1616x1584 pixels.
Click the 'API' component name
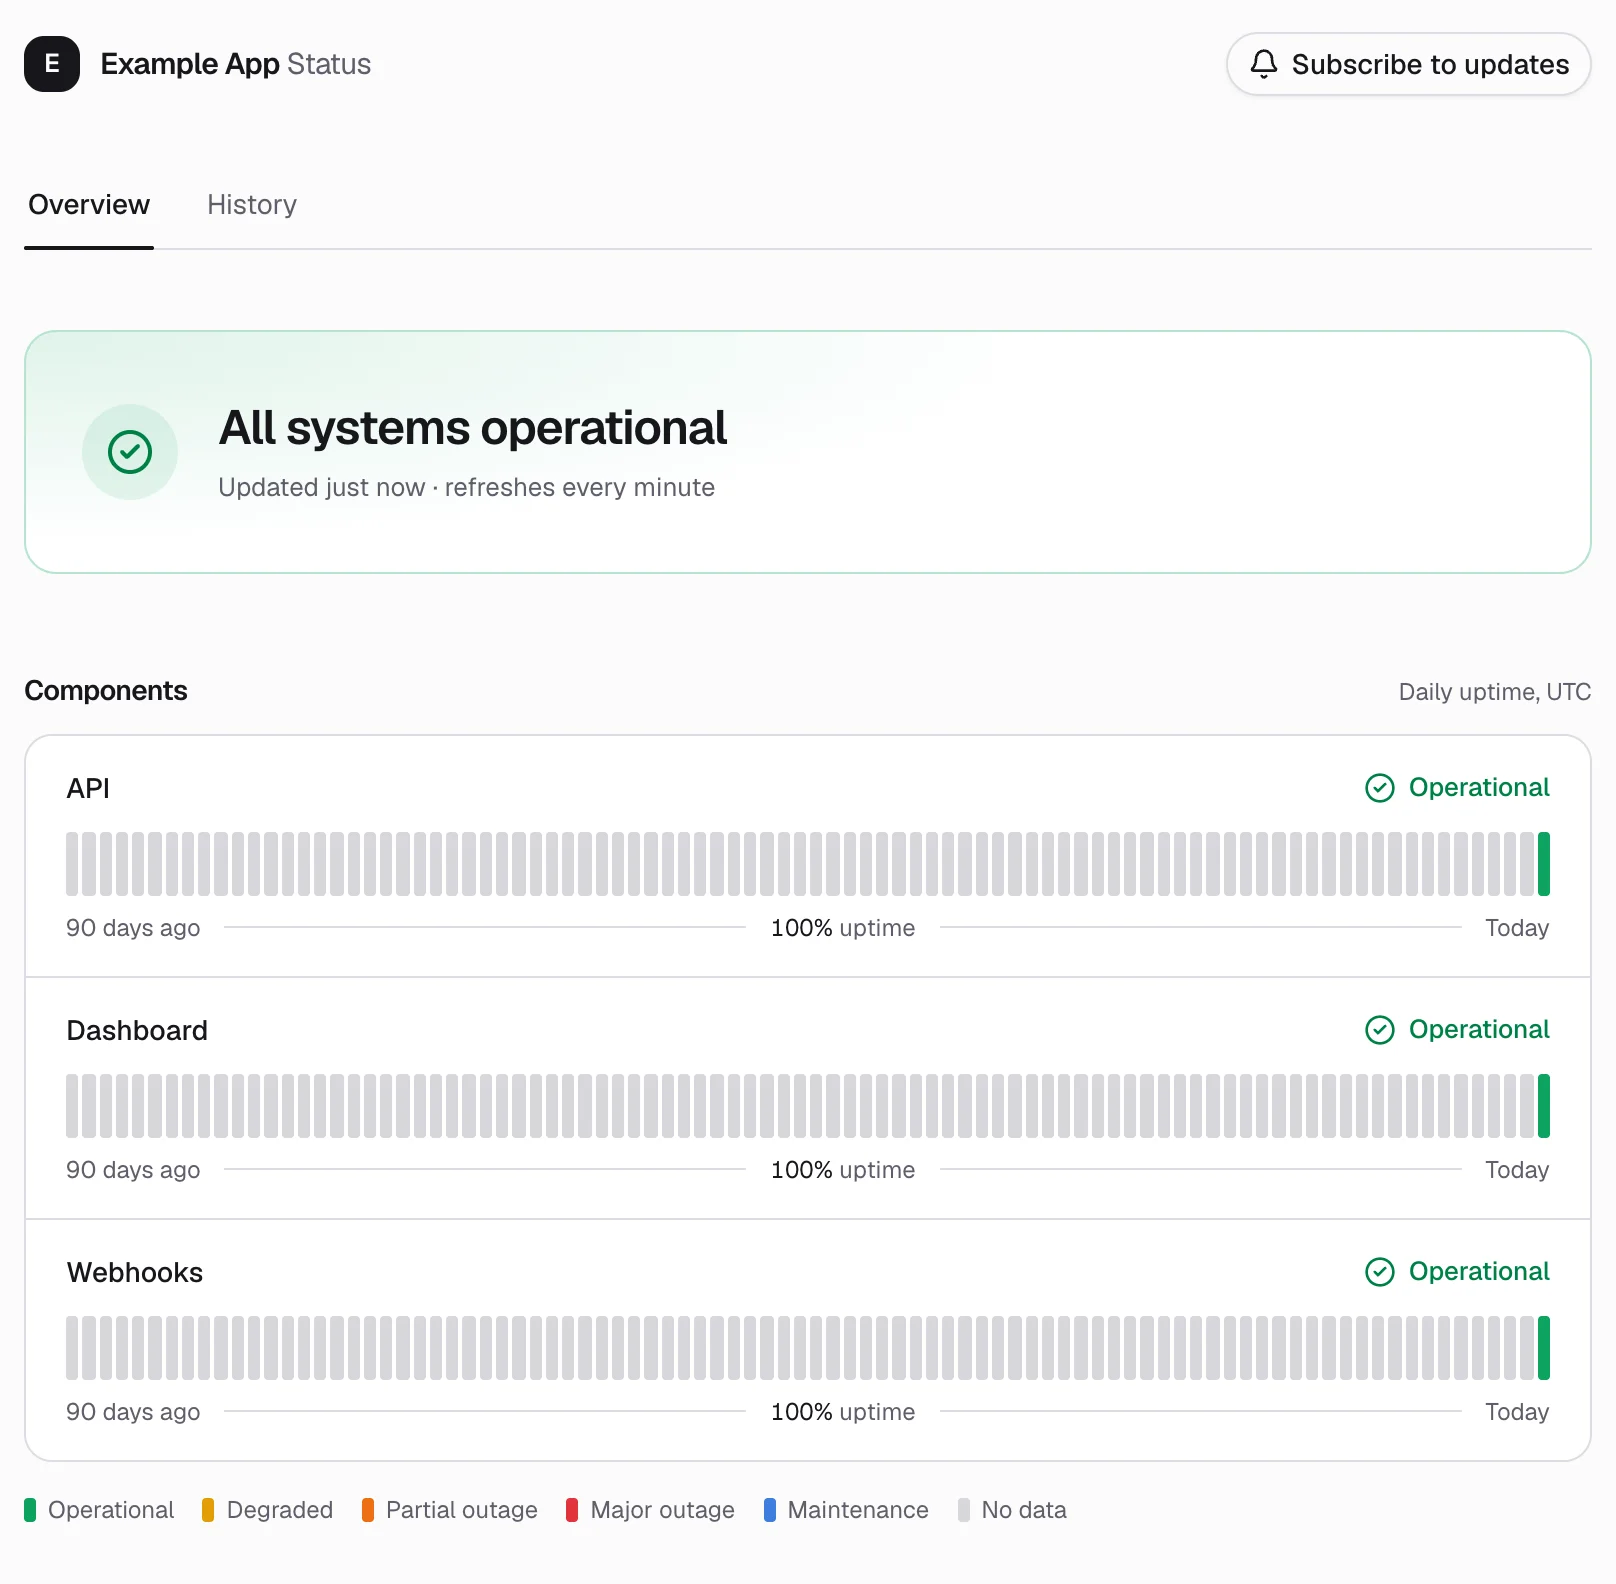point(88,789)
